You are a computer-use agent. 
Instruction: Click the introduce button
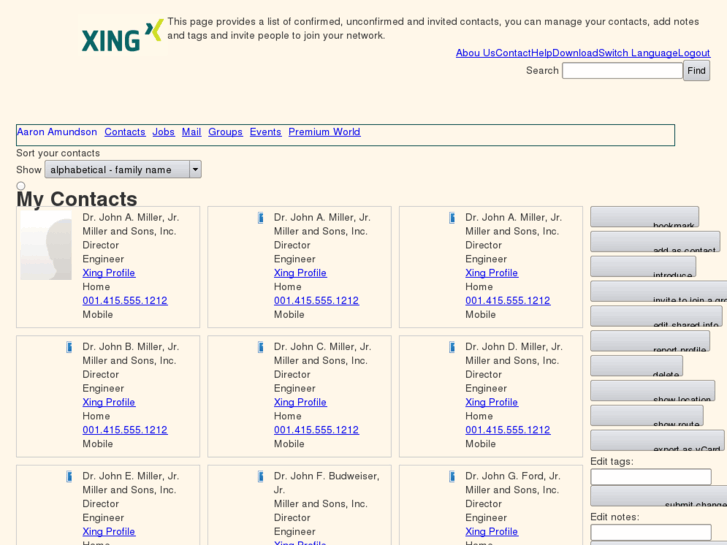pos(643,267)
